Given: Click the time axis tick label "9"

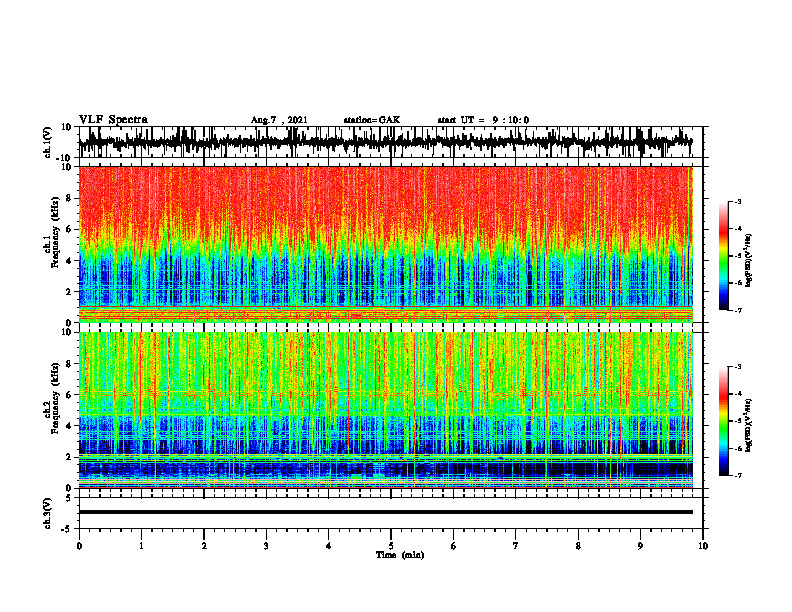Looking at the screenshot, I should click(640, 546).
